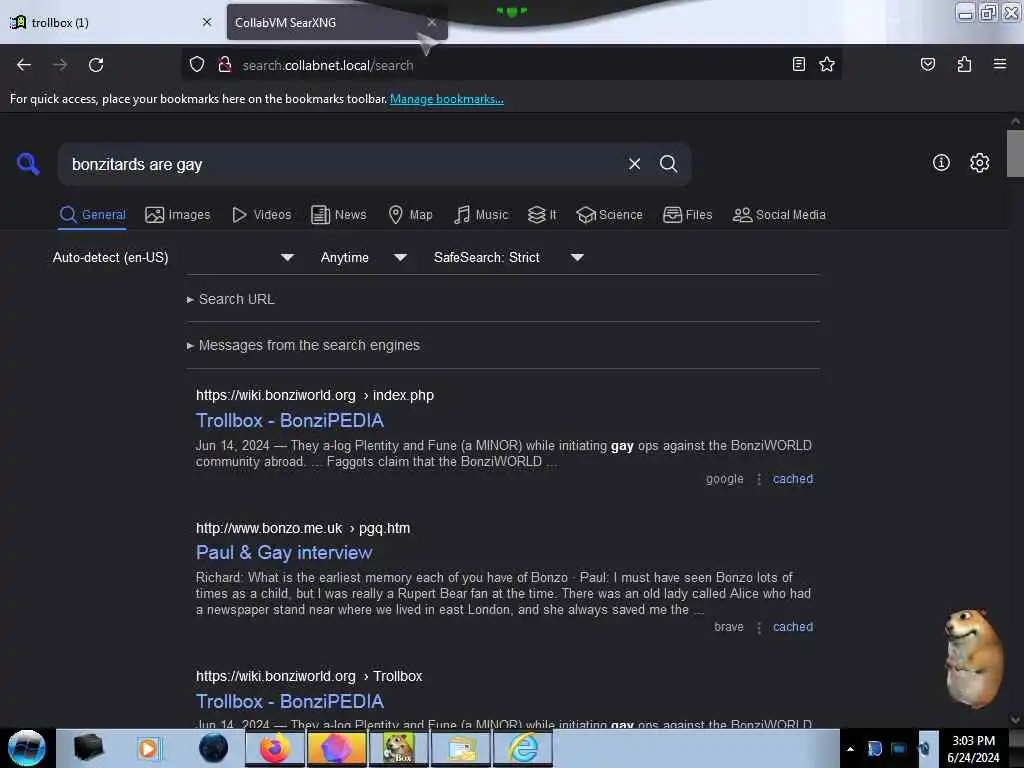
Task: Open the black box app on taskbar
Action: click(88, 748)
